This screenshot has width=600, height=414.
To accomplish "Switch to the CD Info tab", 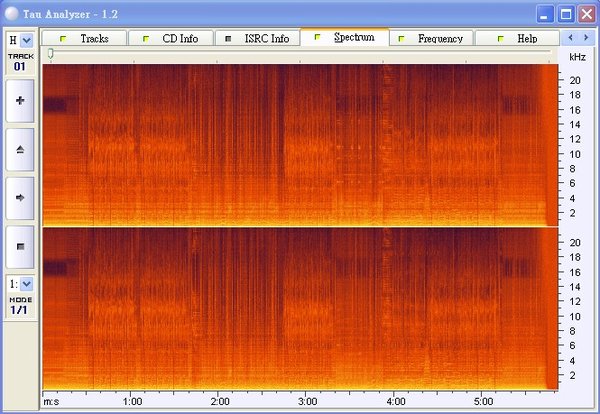I will (171, 38).
